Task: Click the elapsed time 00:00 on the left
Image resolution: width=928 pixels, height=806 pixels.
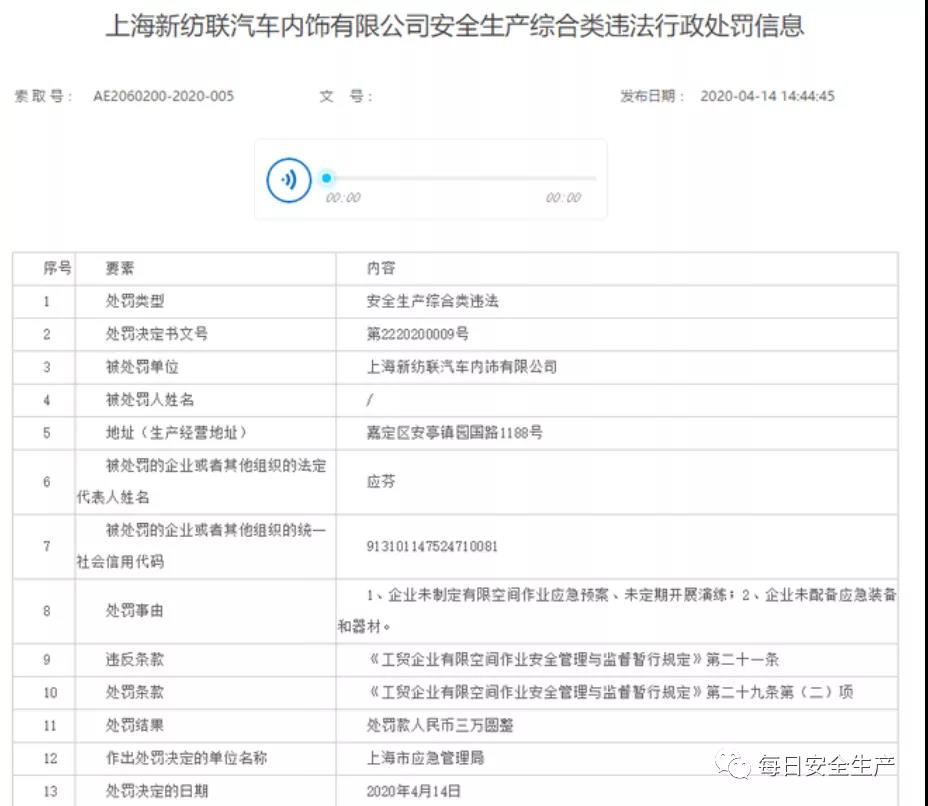Action: pyautogui.click(x=343, y=198)
